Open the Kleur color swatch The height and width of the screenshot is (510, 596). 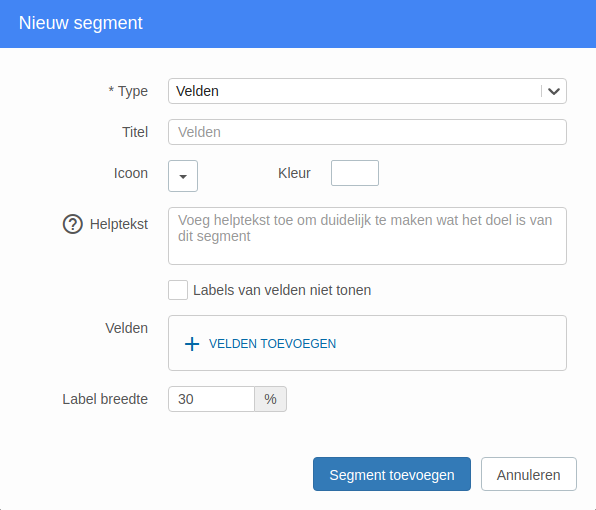[355, 173]
